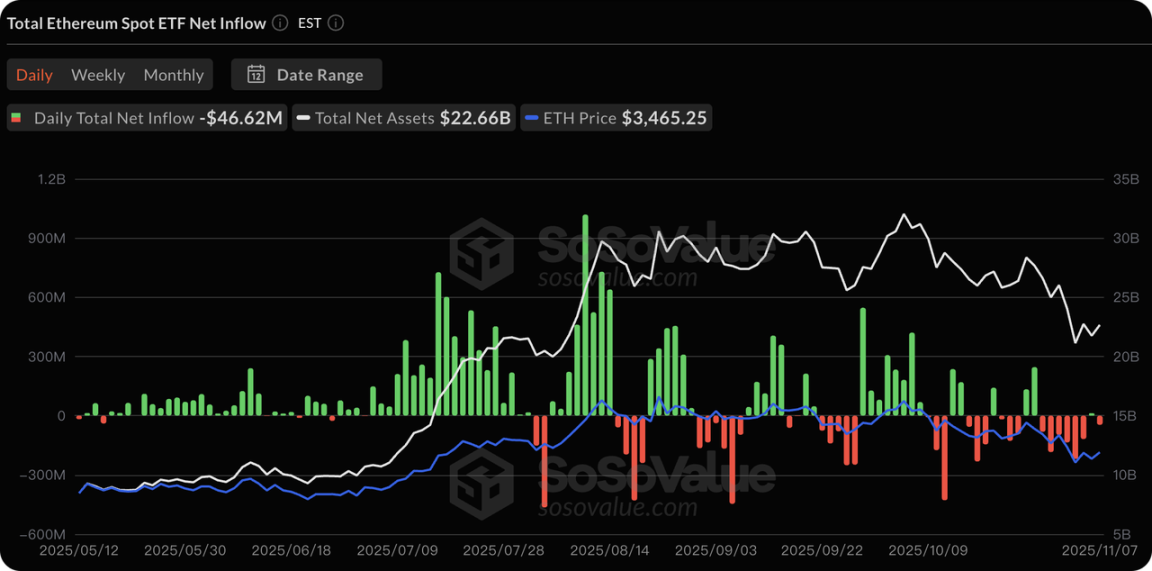
Task: Click the EST timezone label
Action: click(x=309, y=23)
